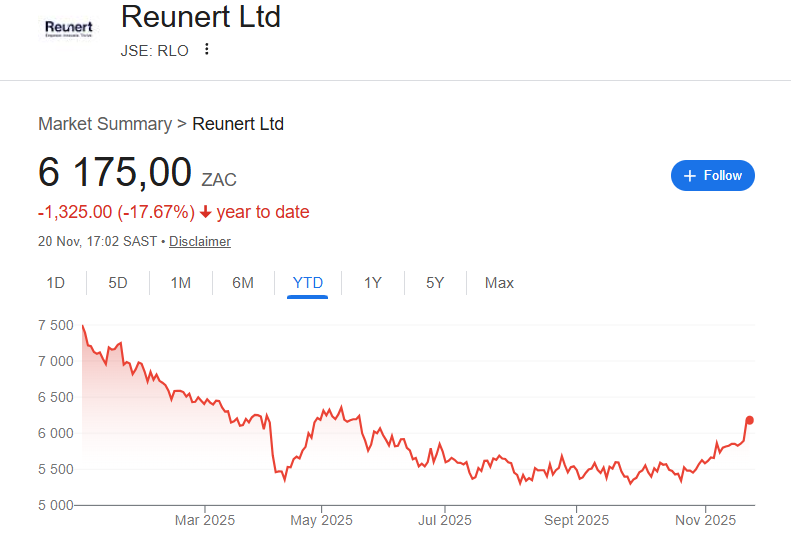Click the Reunert Ltd page title
Screen dimensions: 791x543
pos(200,17)
